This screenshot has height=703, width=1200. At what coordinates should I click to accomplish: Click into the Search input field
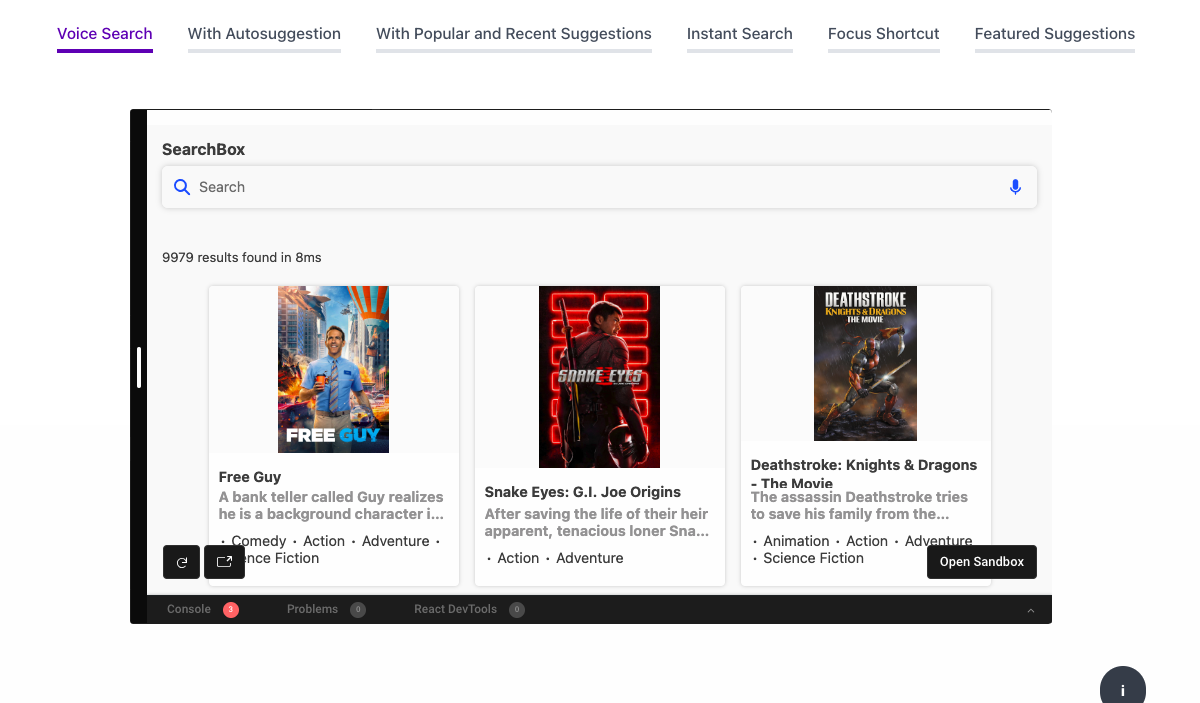pyautogui.click(x=500, y=187)
